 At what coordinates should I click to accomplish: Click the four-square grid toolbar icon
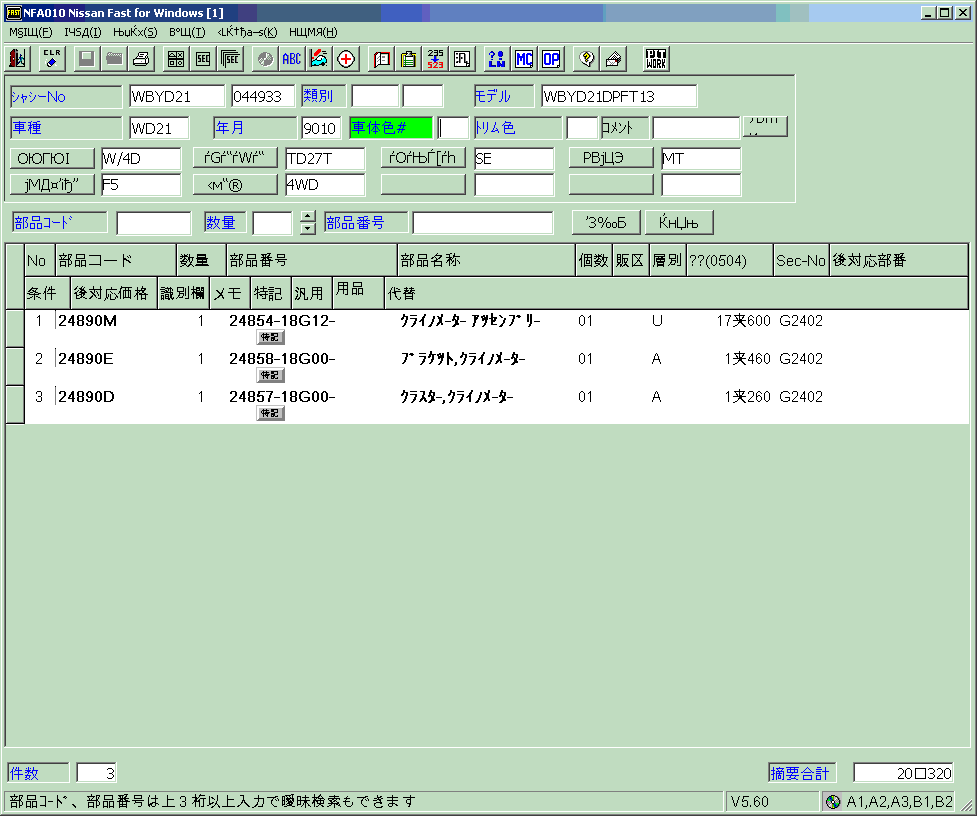(176, 59)
